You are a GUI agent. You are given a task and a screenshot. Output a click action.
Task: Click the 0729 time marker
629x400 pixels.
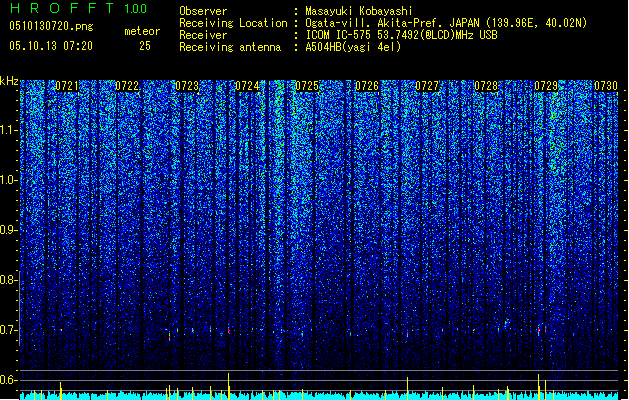click(x=546, y=86)
